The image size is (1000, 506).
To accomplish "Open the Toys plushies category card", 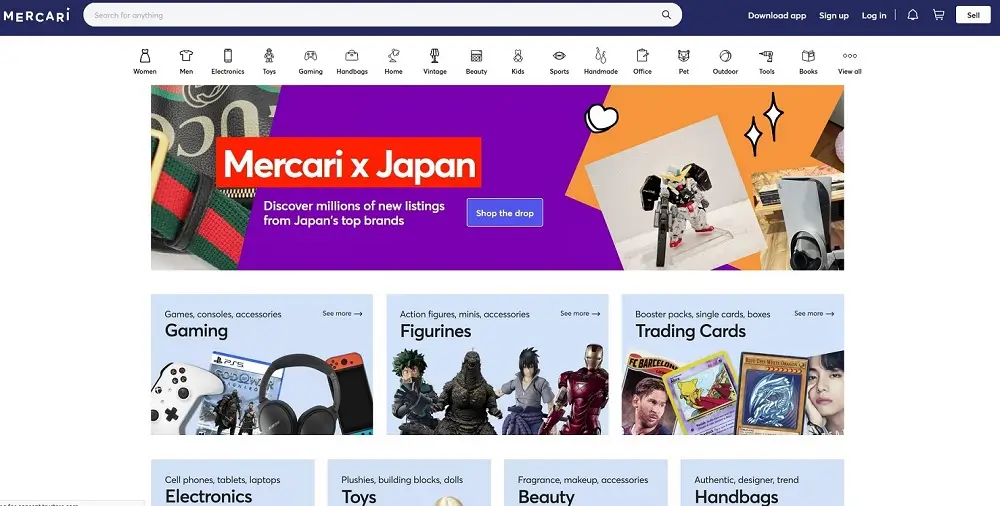I will pyautogui.click(x=409, y=482).
